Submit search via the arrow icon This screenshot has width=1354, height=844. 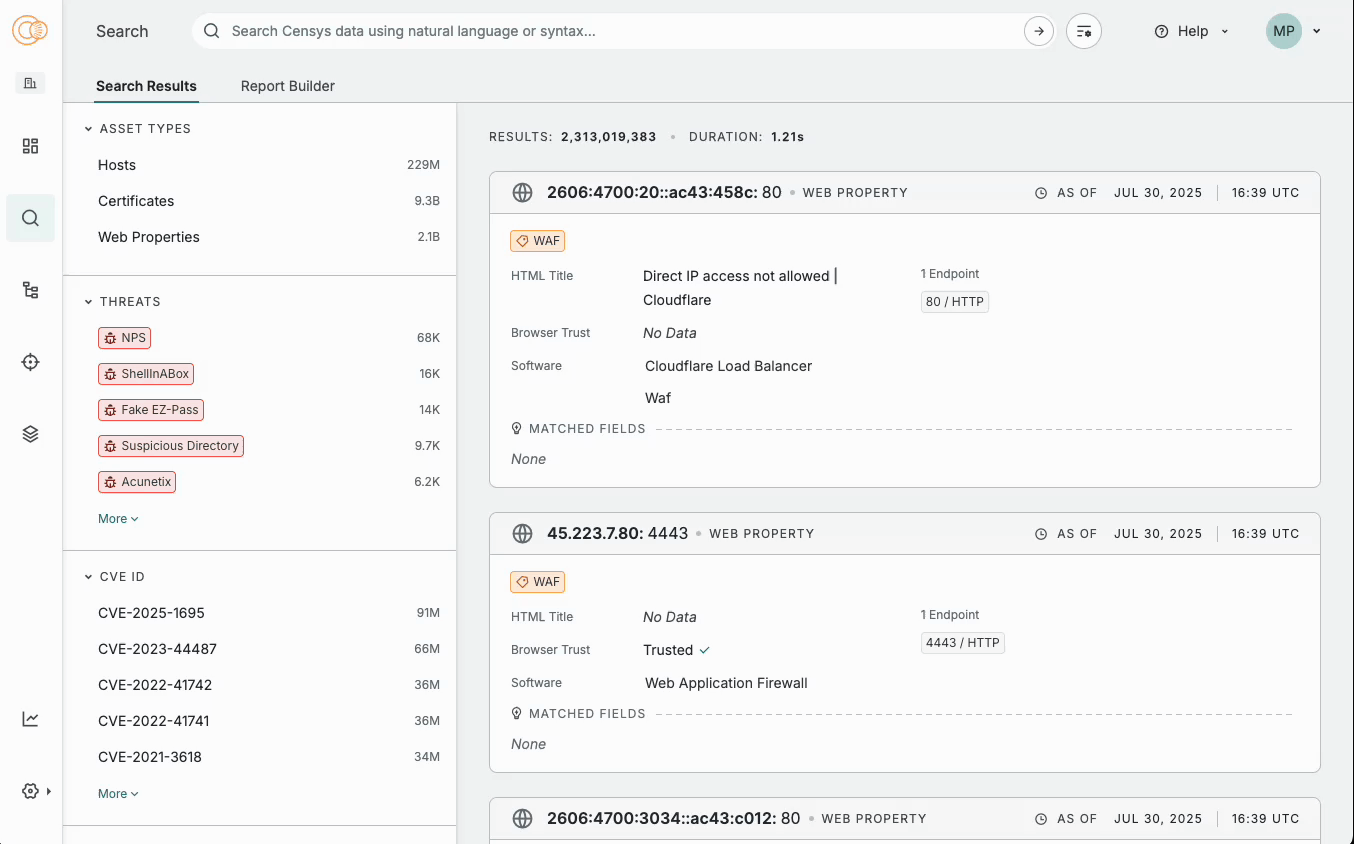pos(1038,31)
